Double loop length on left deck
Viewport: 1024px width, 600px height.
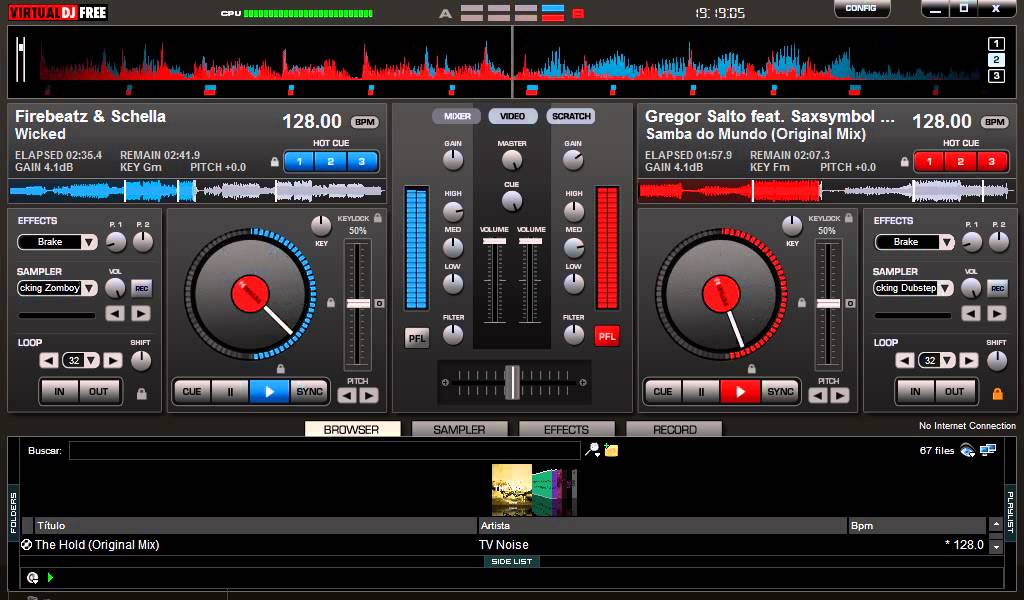(112, 360)
